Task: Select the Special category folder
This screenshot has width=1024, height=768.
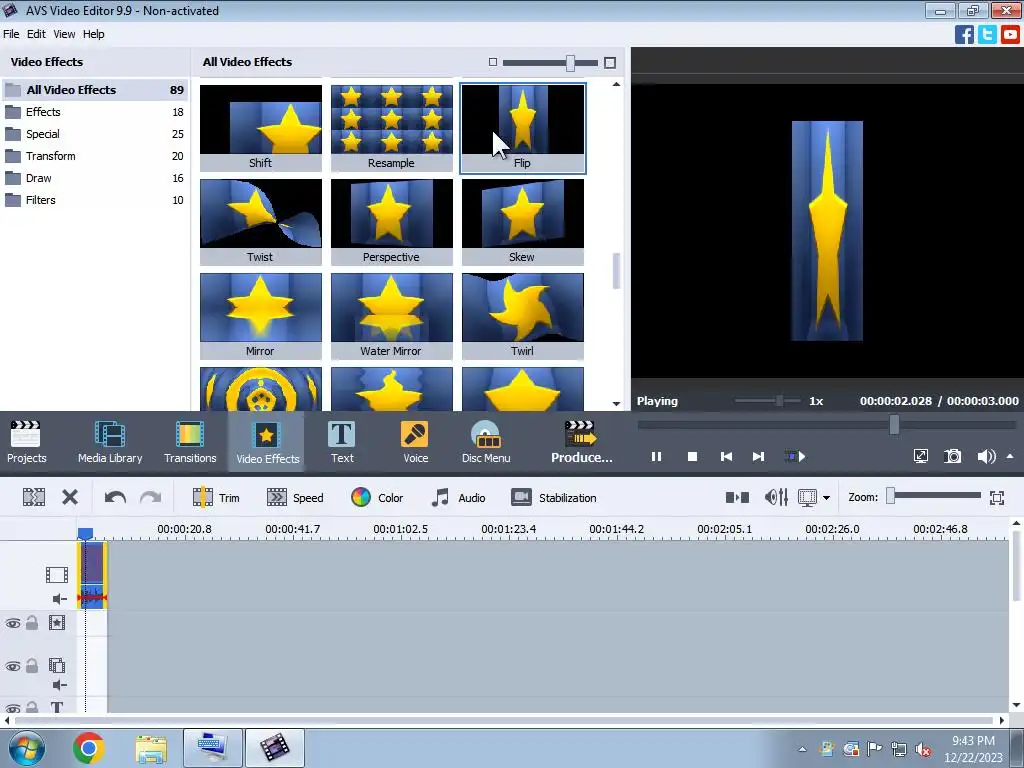Action: [x=95, y=134]
